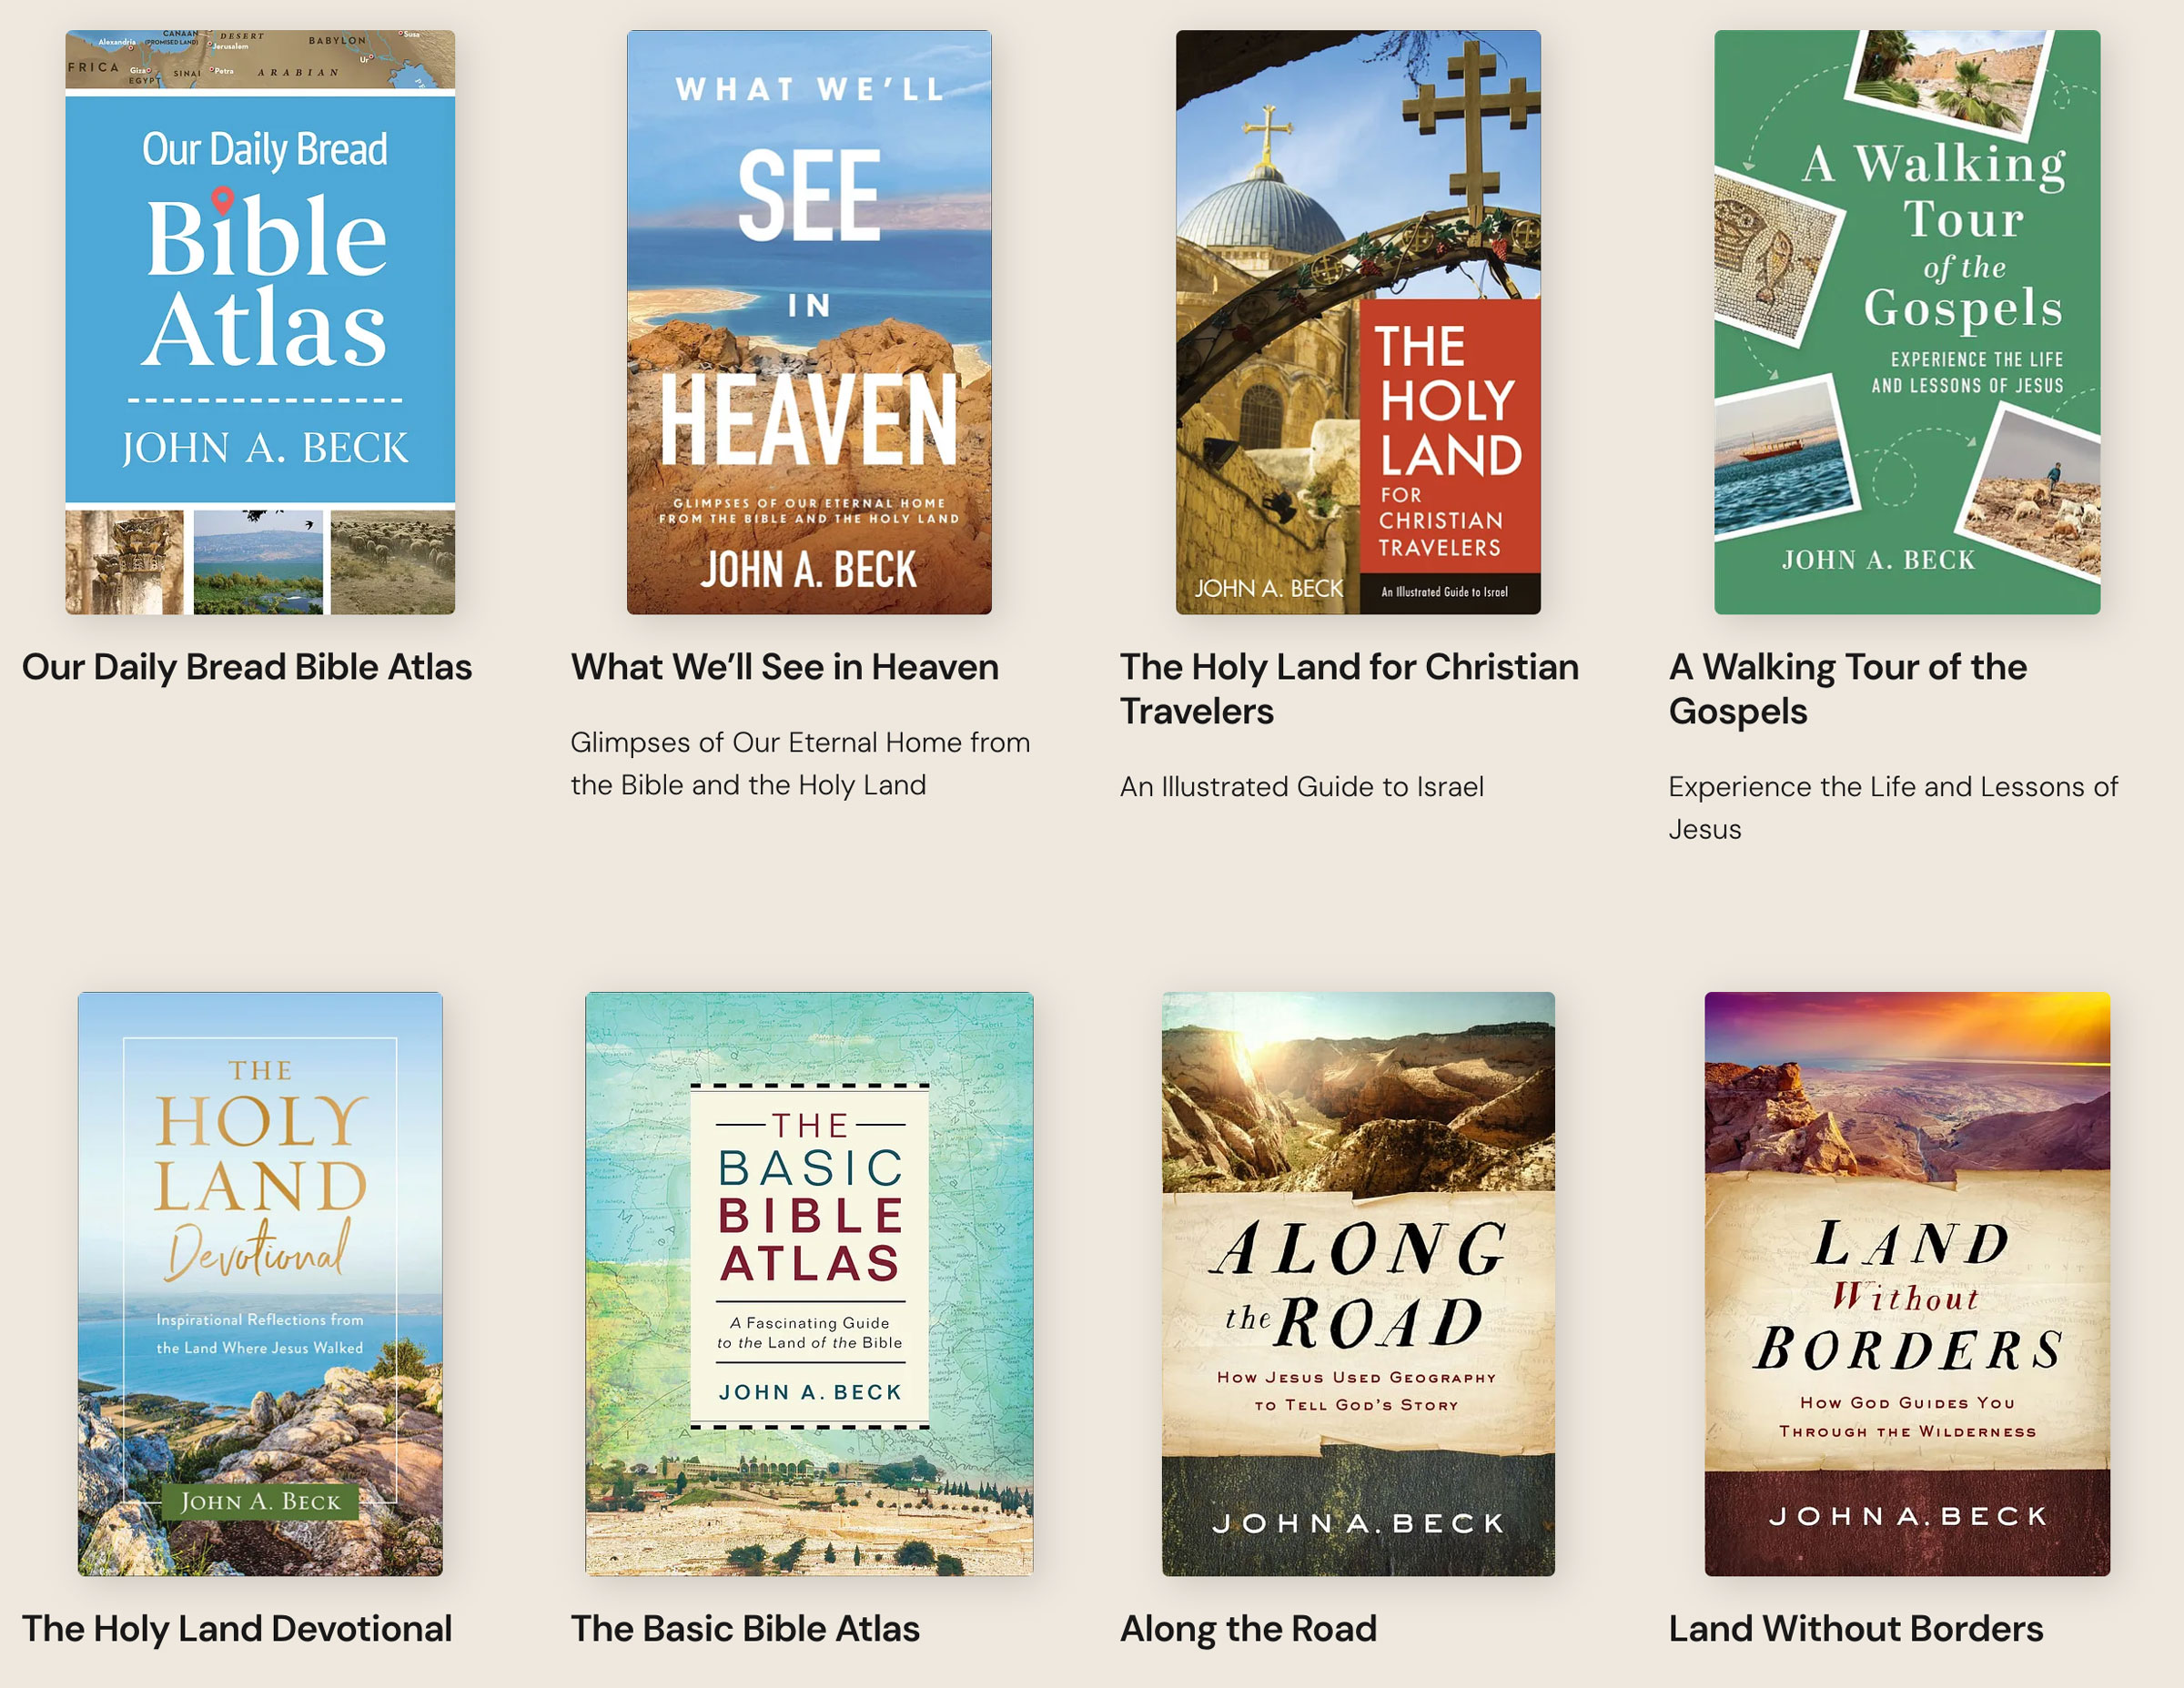Open The Basic Bible Atlas cover image

809,1284
